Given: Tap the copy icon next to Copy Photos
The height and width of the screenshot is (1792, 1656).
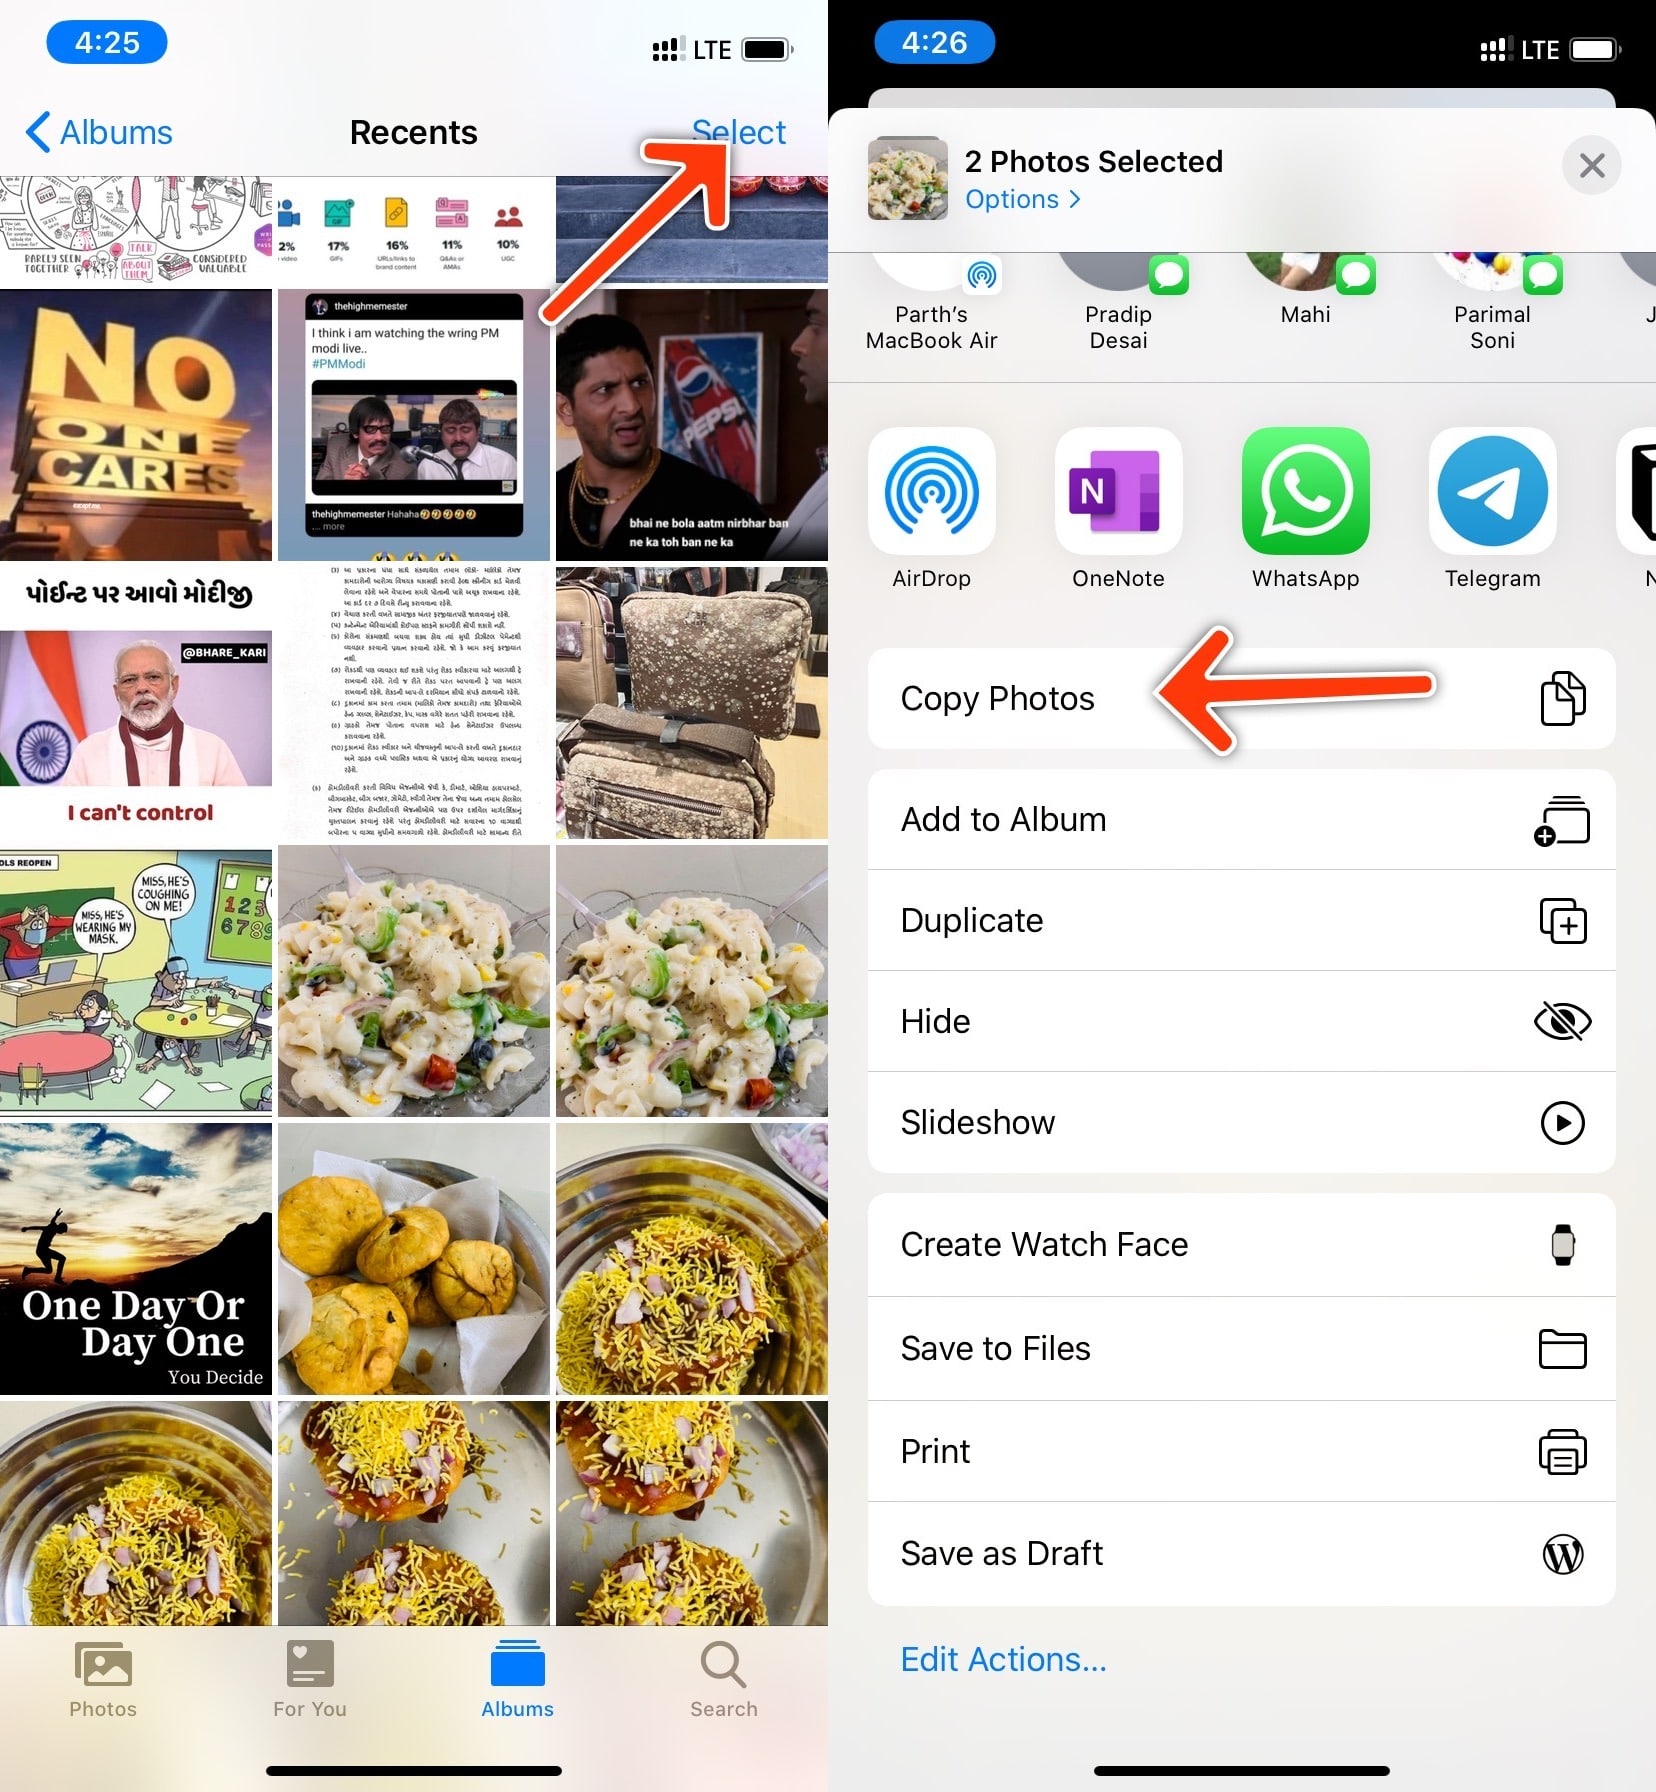Looking at the screenshot, I should point(1564,699).
